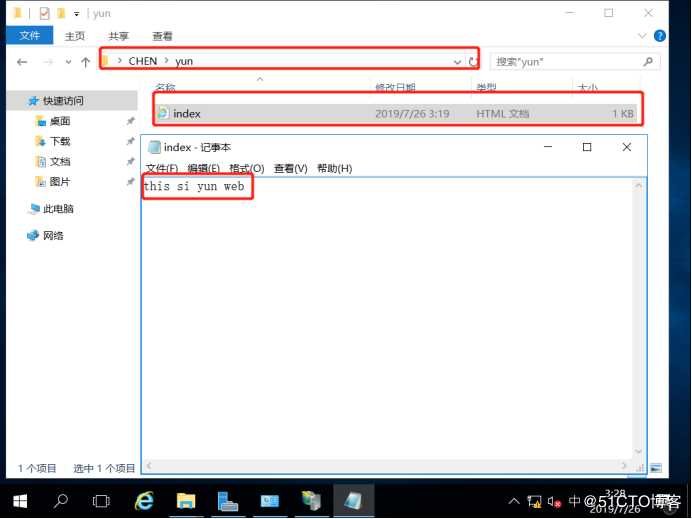692x519 pixels.
Task: Select 快速访问 in navigation pane
Action: pyautogui.click(x=63, y=101)
